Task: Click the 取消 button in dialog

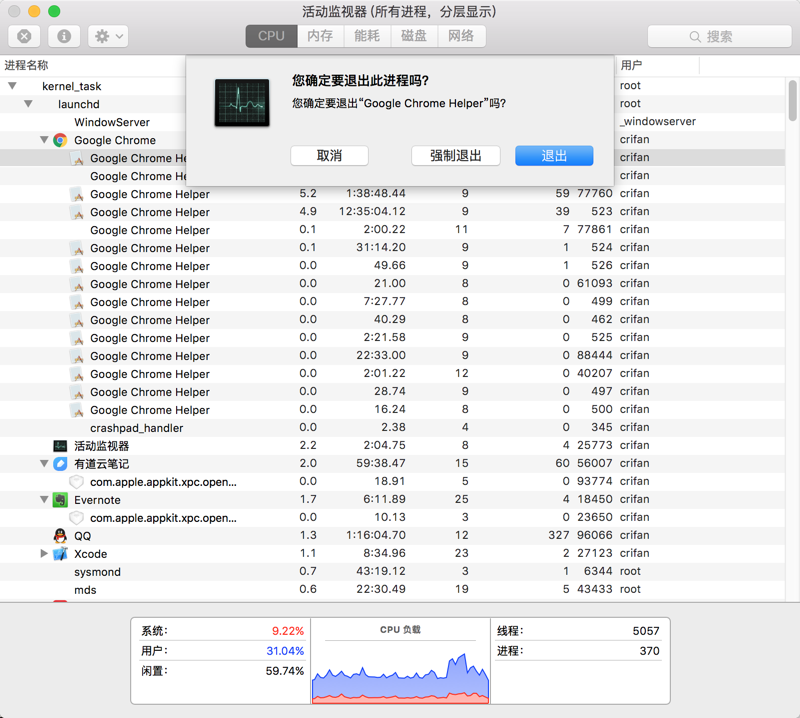Action: pyautogui.click(x=330, y=156)
